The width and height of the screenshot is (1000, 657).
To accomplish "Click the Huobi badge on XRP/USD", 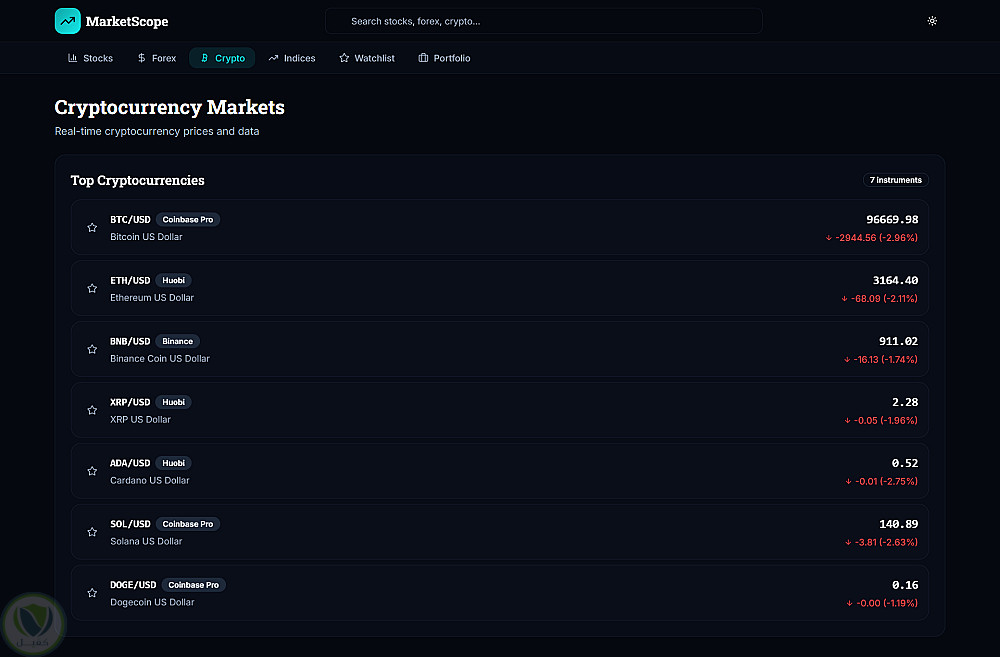I will point(173,402).
